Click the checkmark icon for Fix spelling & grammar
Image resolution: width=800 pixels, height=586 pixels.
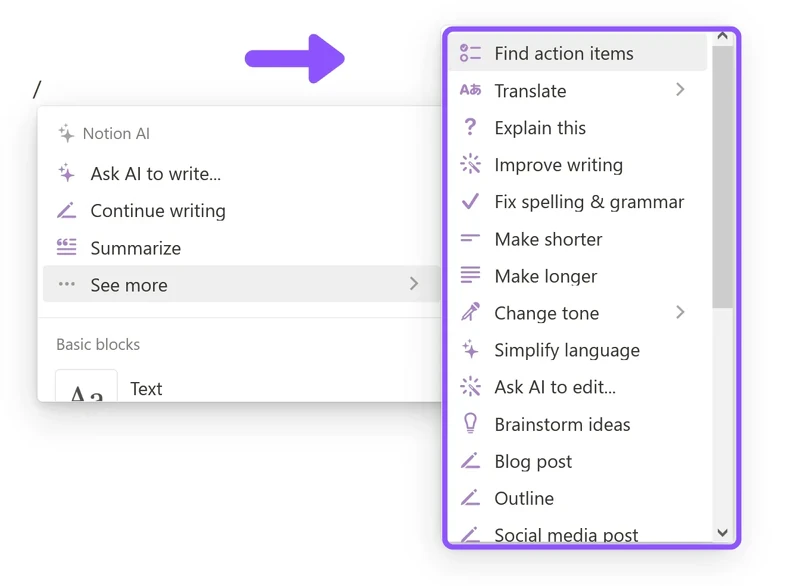[469, 202]
